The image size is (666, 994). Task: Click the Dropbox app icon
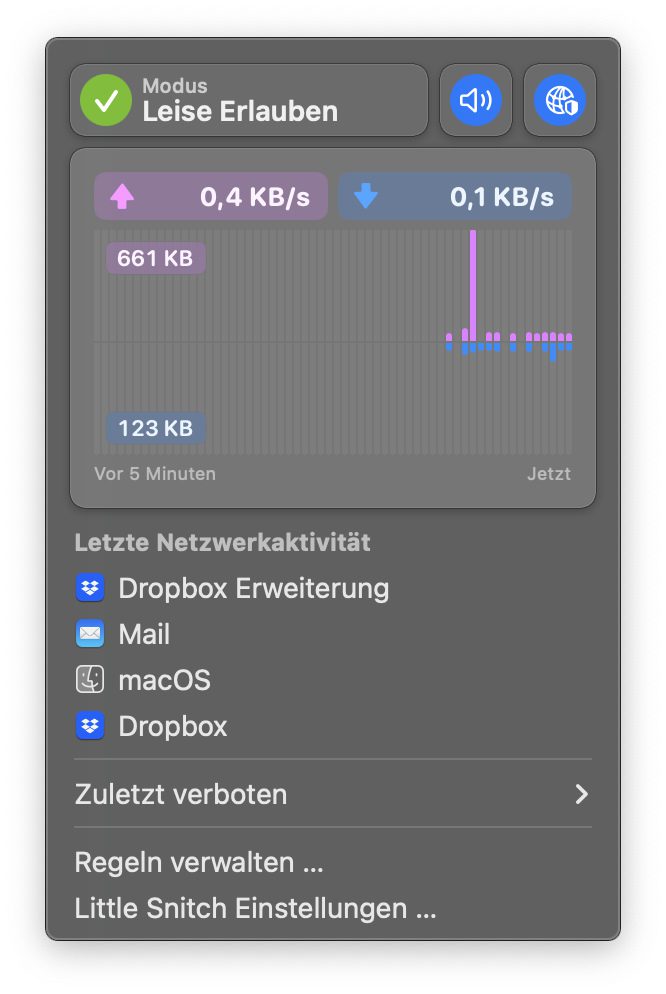pos(90,726)
